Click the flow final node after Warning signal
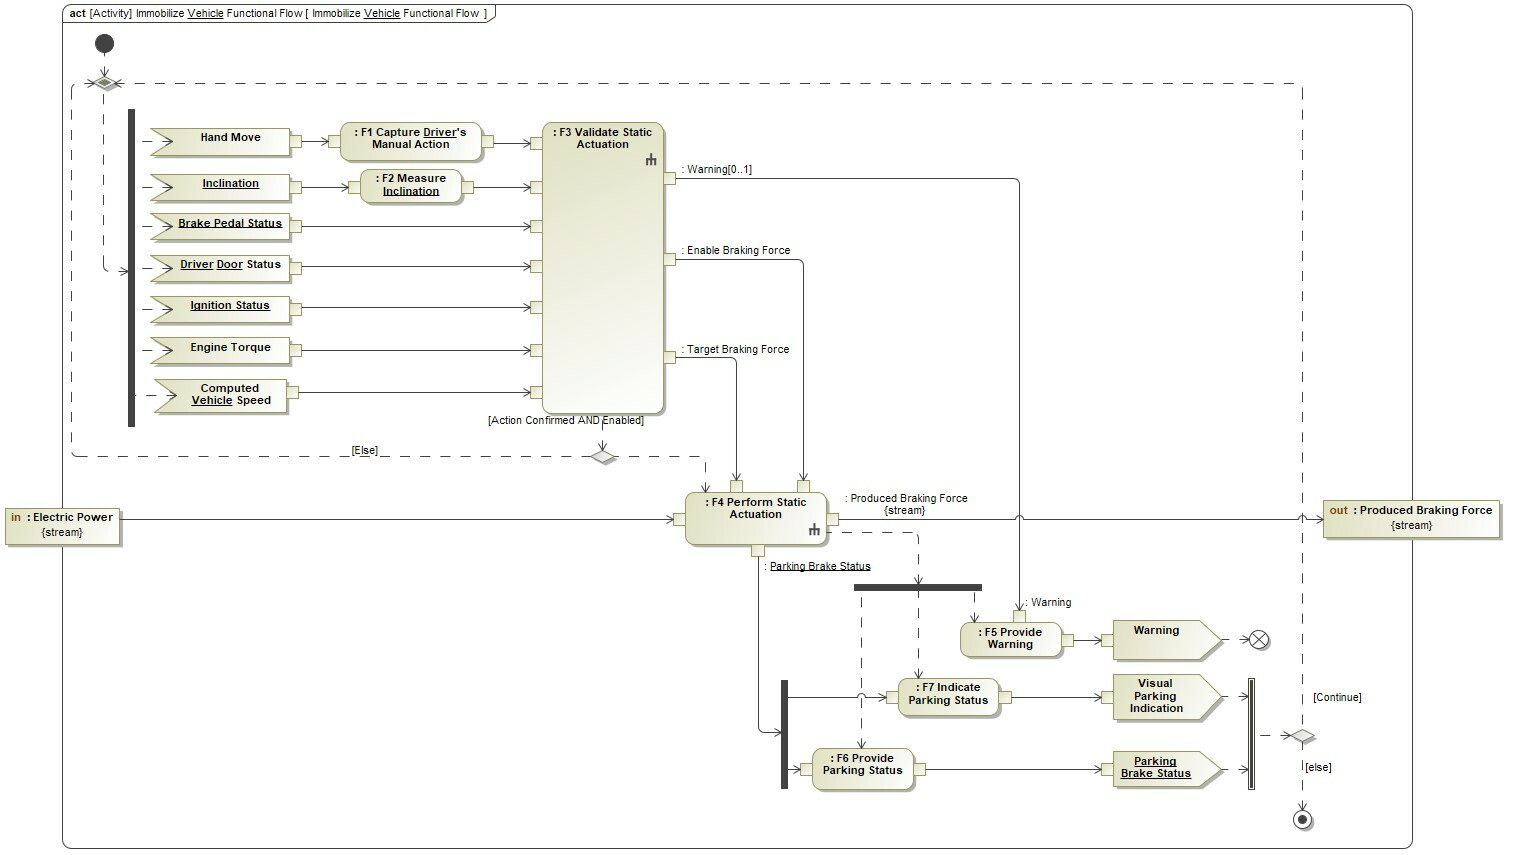1517x855 pixels. [1259, 640]
